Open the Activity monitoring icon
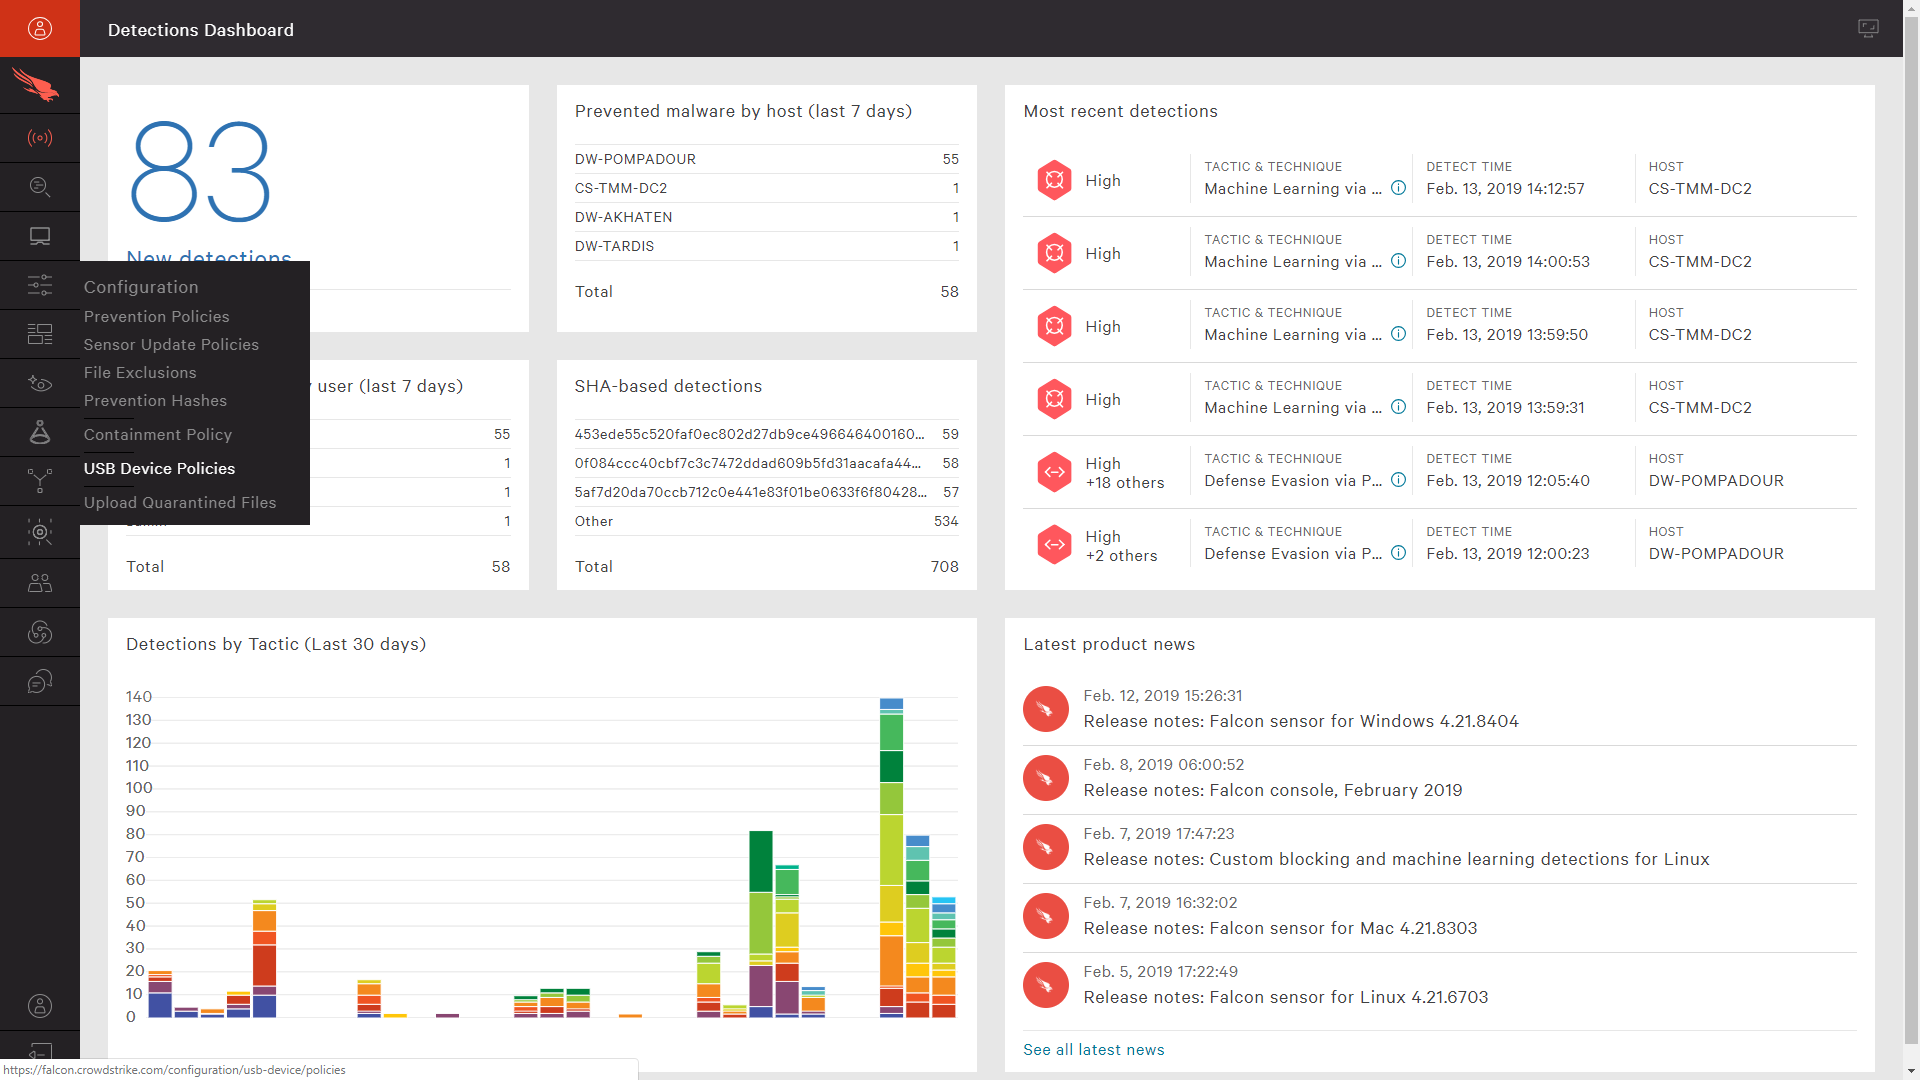The image size is (1920, 1080). pyautogui.click(x=40, y=136)
